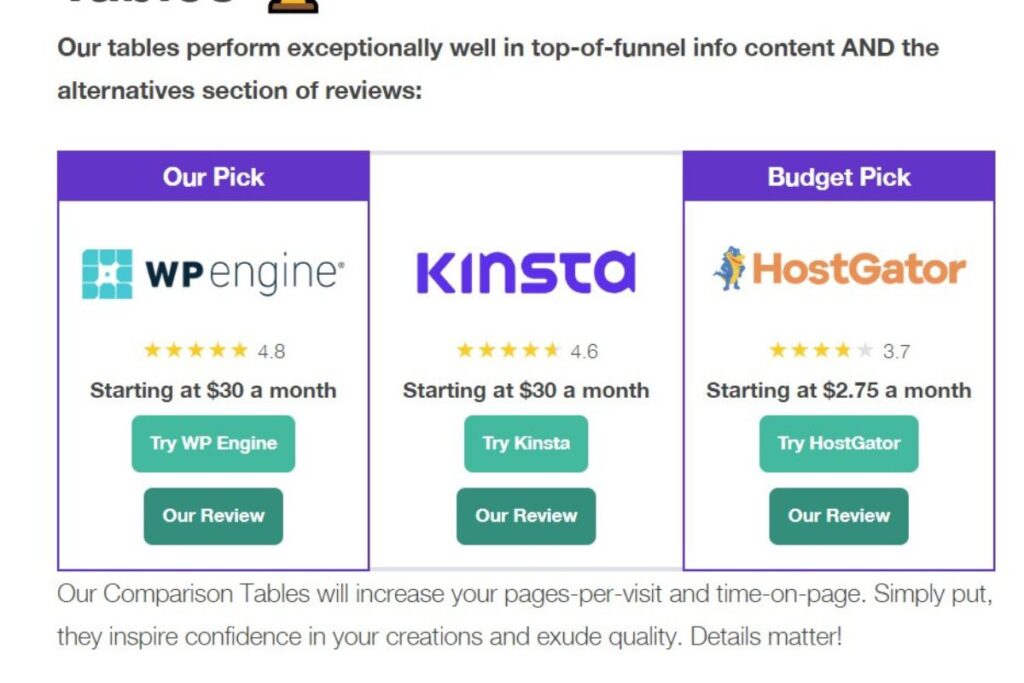Open Our Review for WP Engine

[213, 516]
